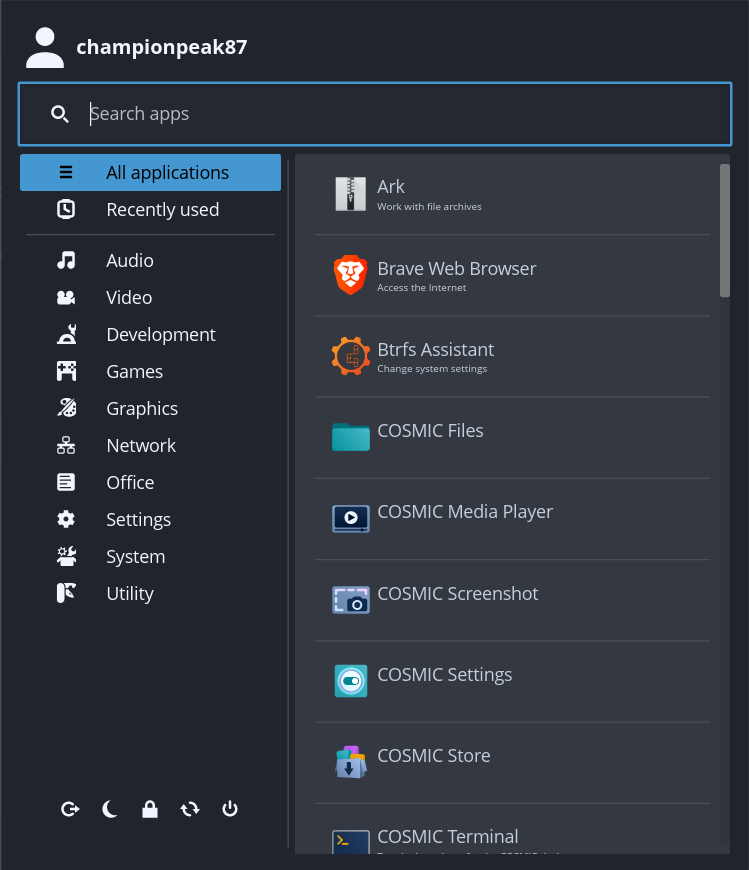Click the "Video" category label

point(129,297)
